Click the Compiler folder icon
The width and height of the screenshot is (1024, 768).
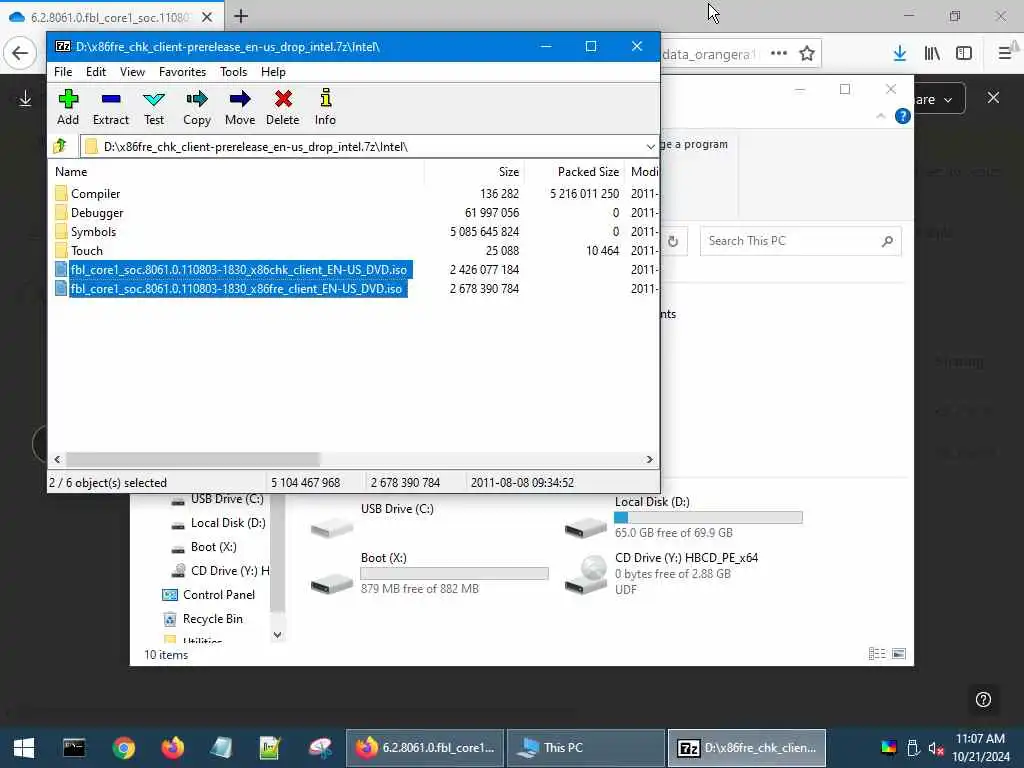coord(61,193)
